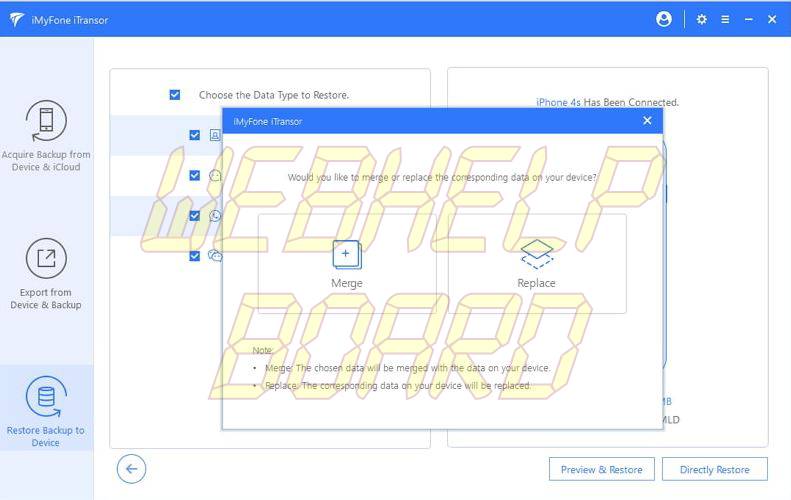Minimize the iMyFone iTransor window
The width and height of the screenshot is (791, 500).
[x=749, y=19]
